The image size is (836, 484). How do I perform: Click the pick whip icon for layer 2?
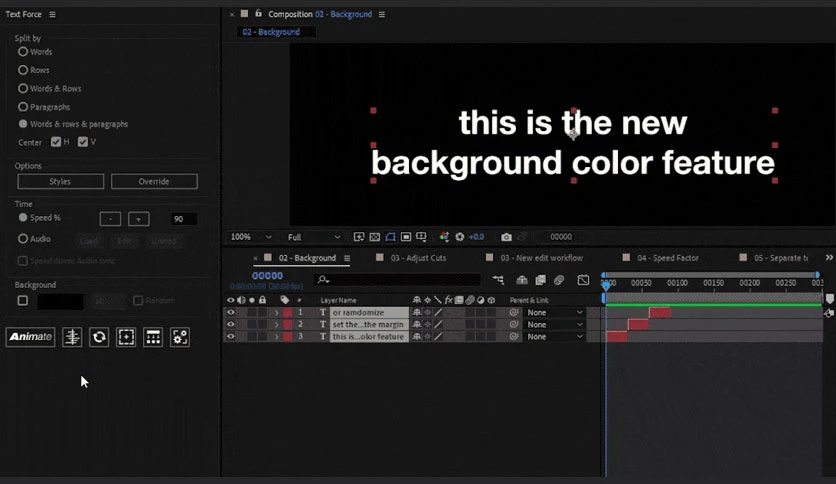(x=513, y=324)
